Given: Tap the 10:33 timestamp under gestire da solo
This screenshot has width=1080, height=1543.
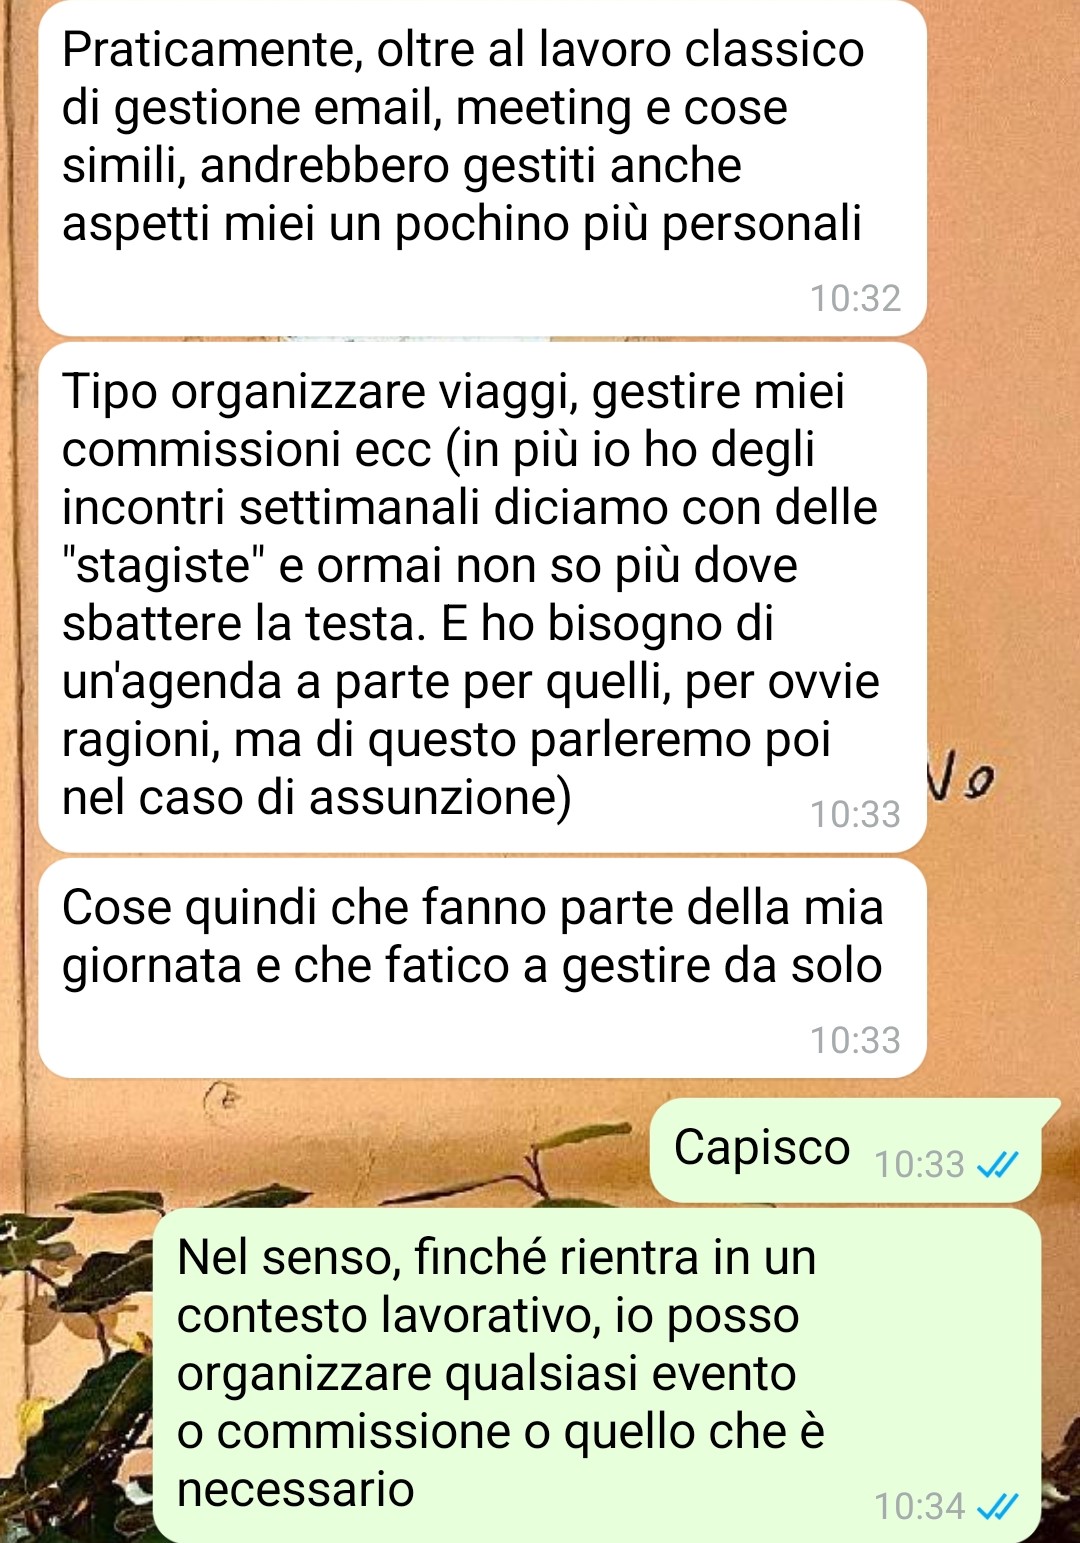Looking at the screenshot, I should click(x=855, y=1040).
